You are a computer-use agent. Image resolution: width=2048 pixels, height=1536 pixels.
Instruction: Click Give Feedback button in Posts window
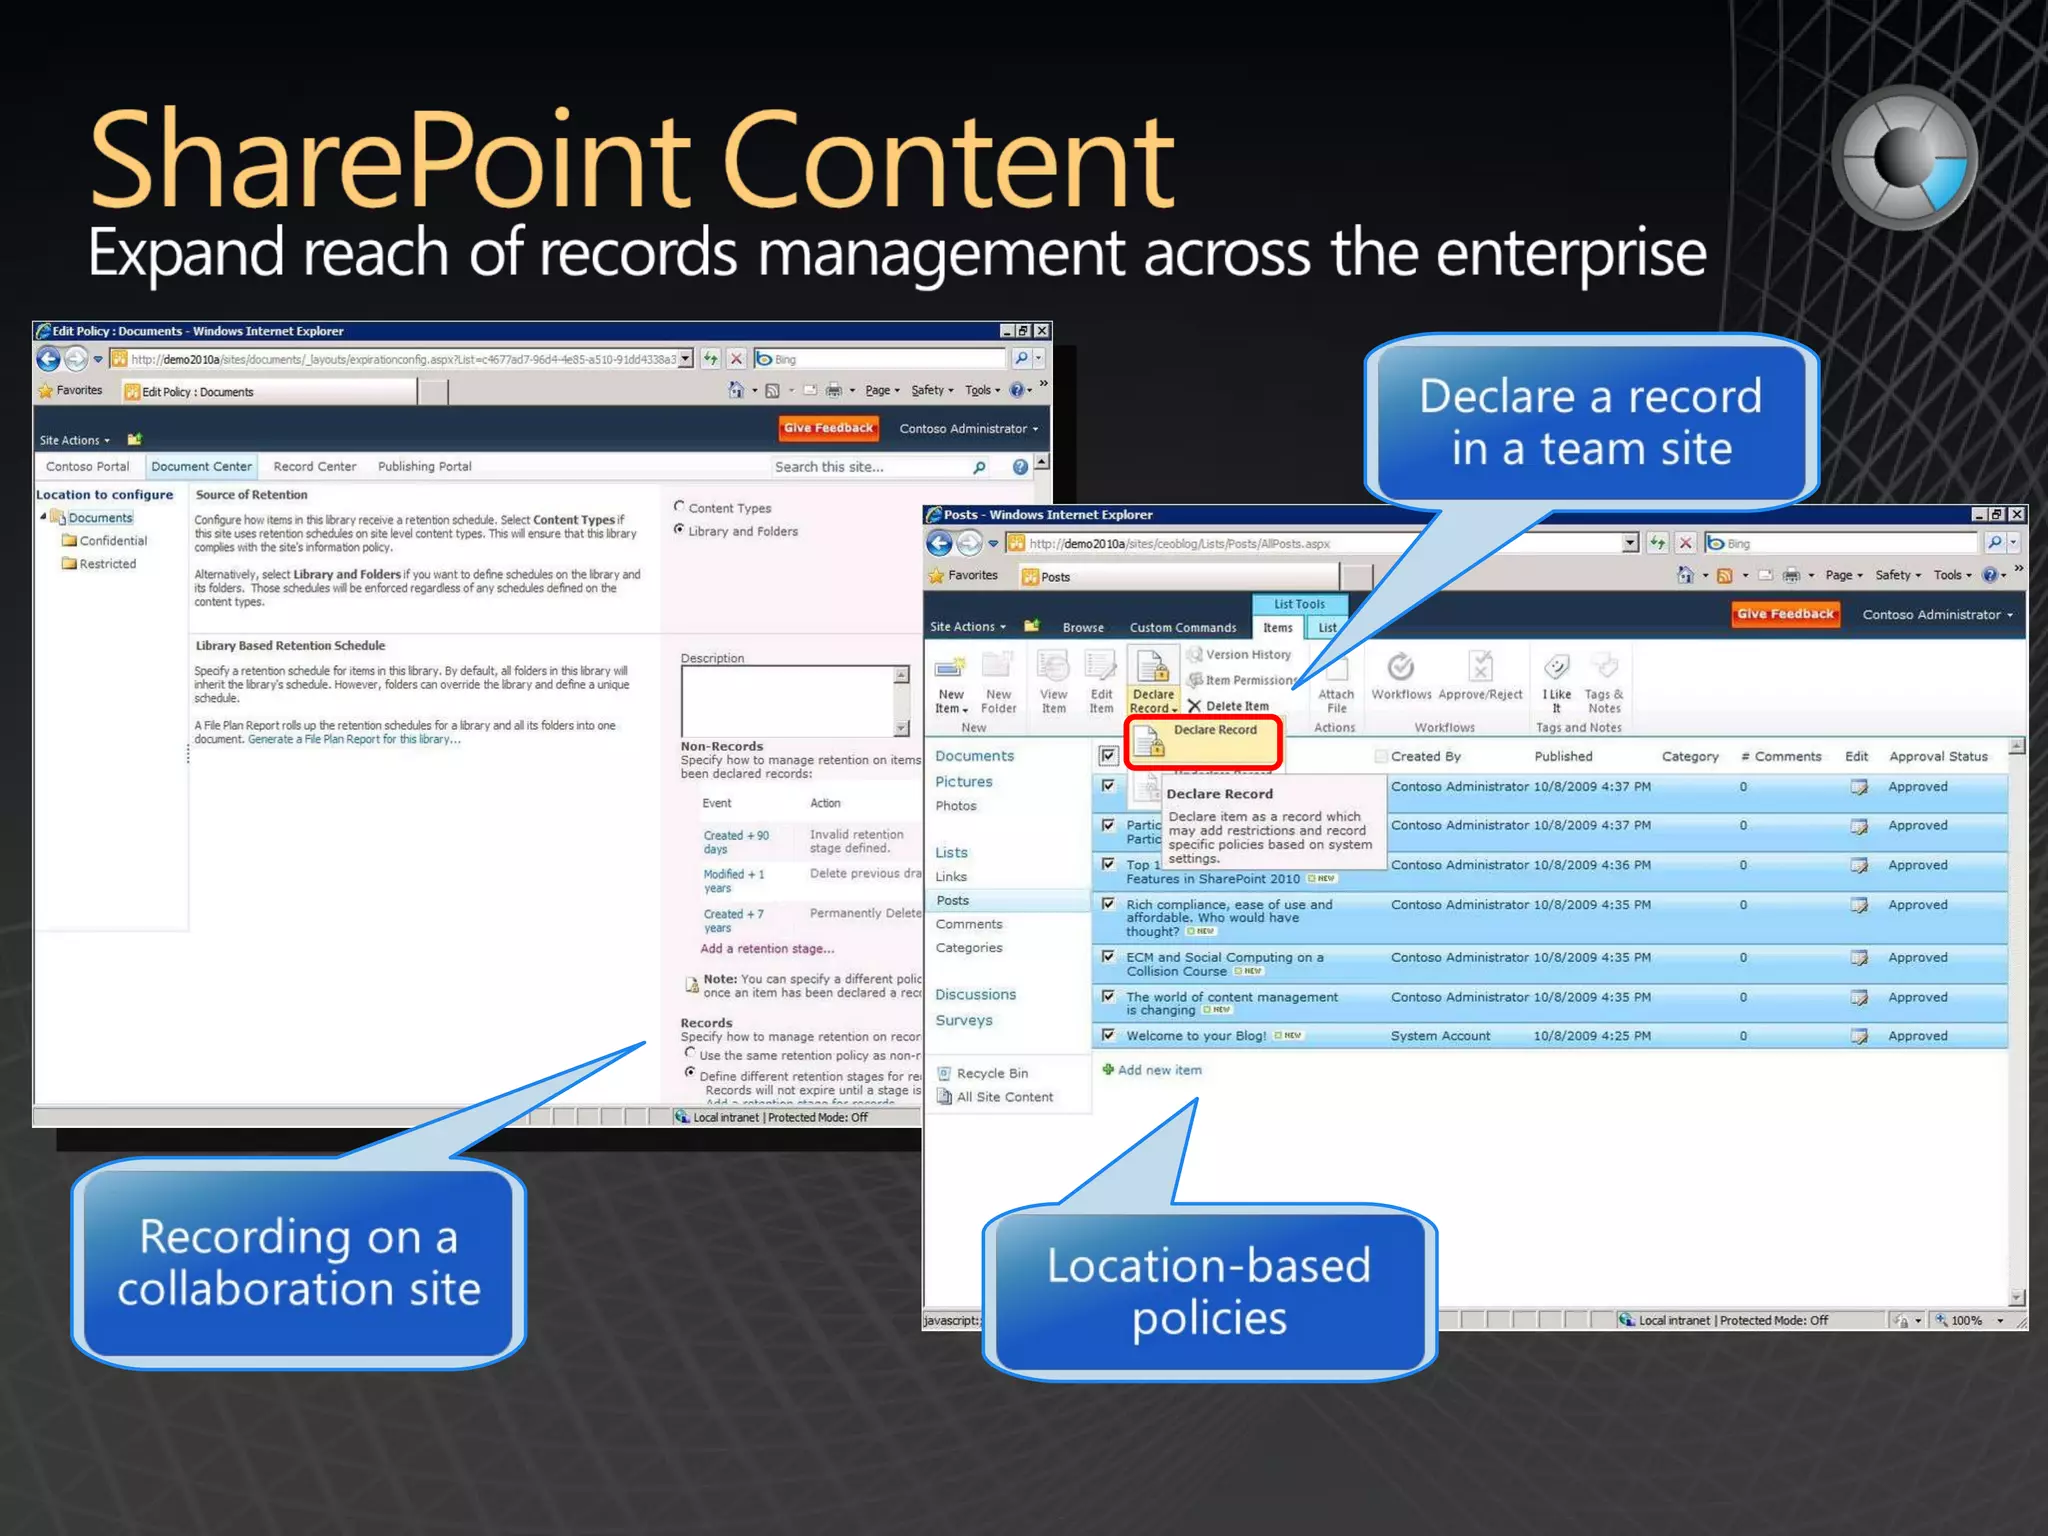click(x=1785, y=614)
